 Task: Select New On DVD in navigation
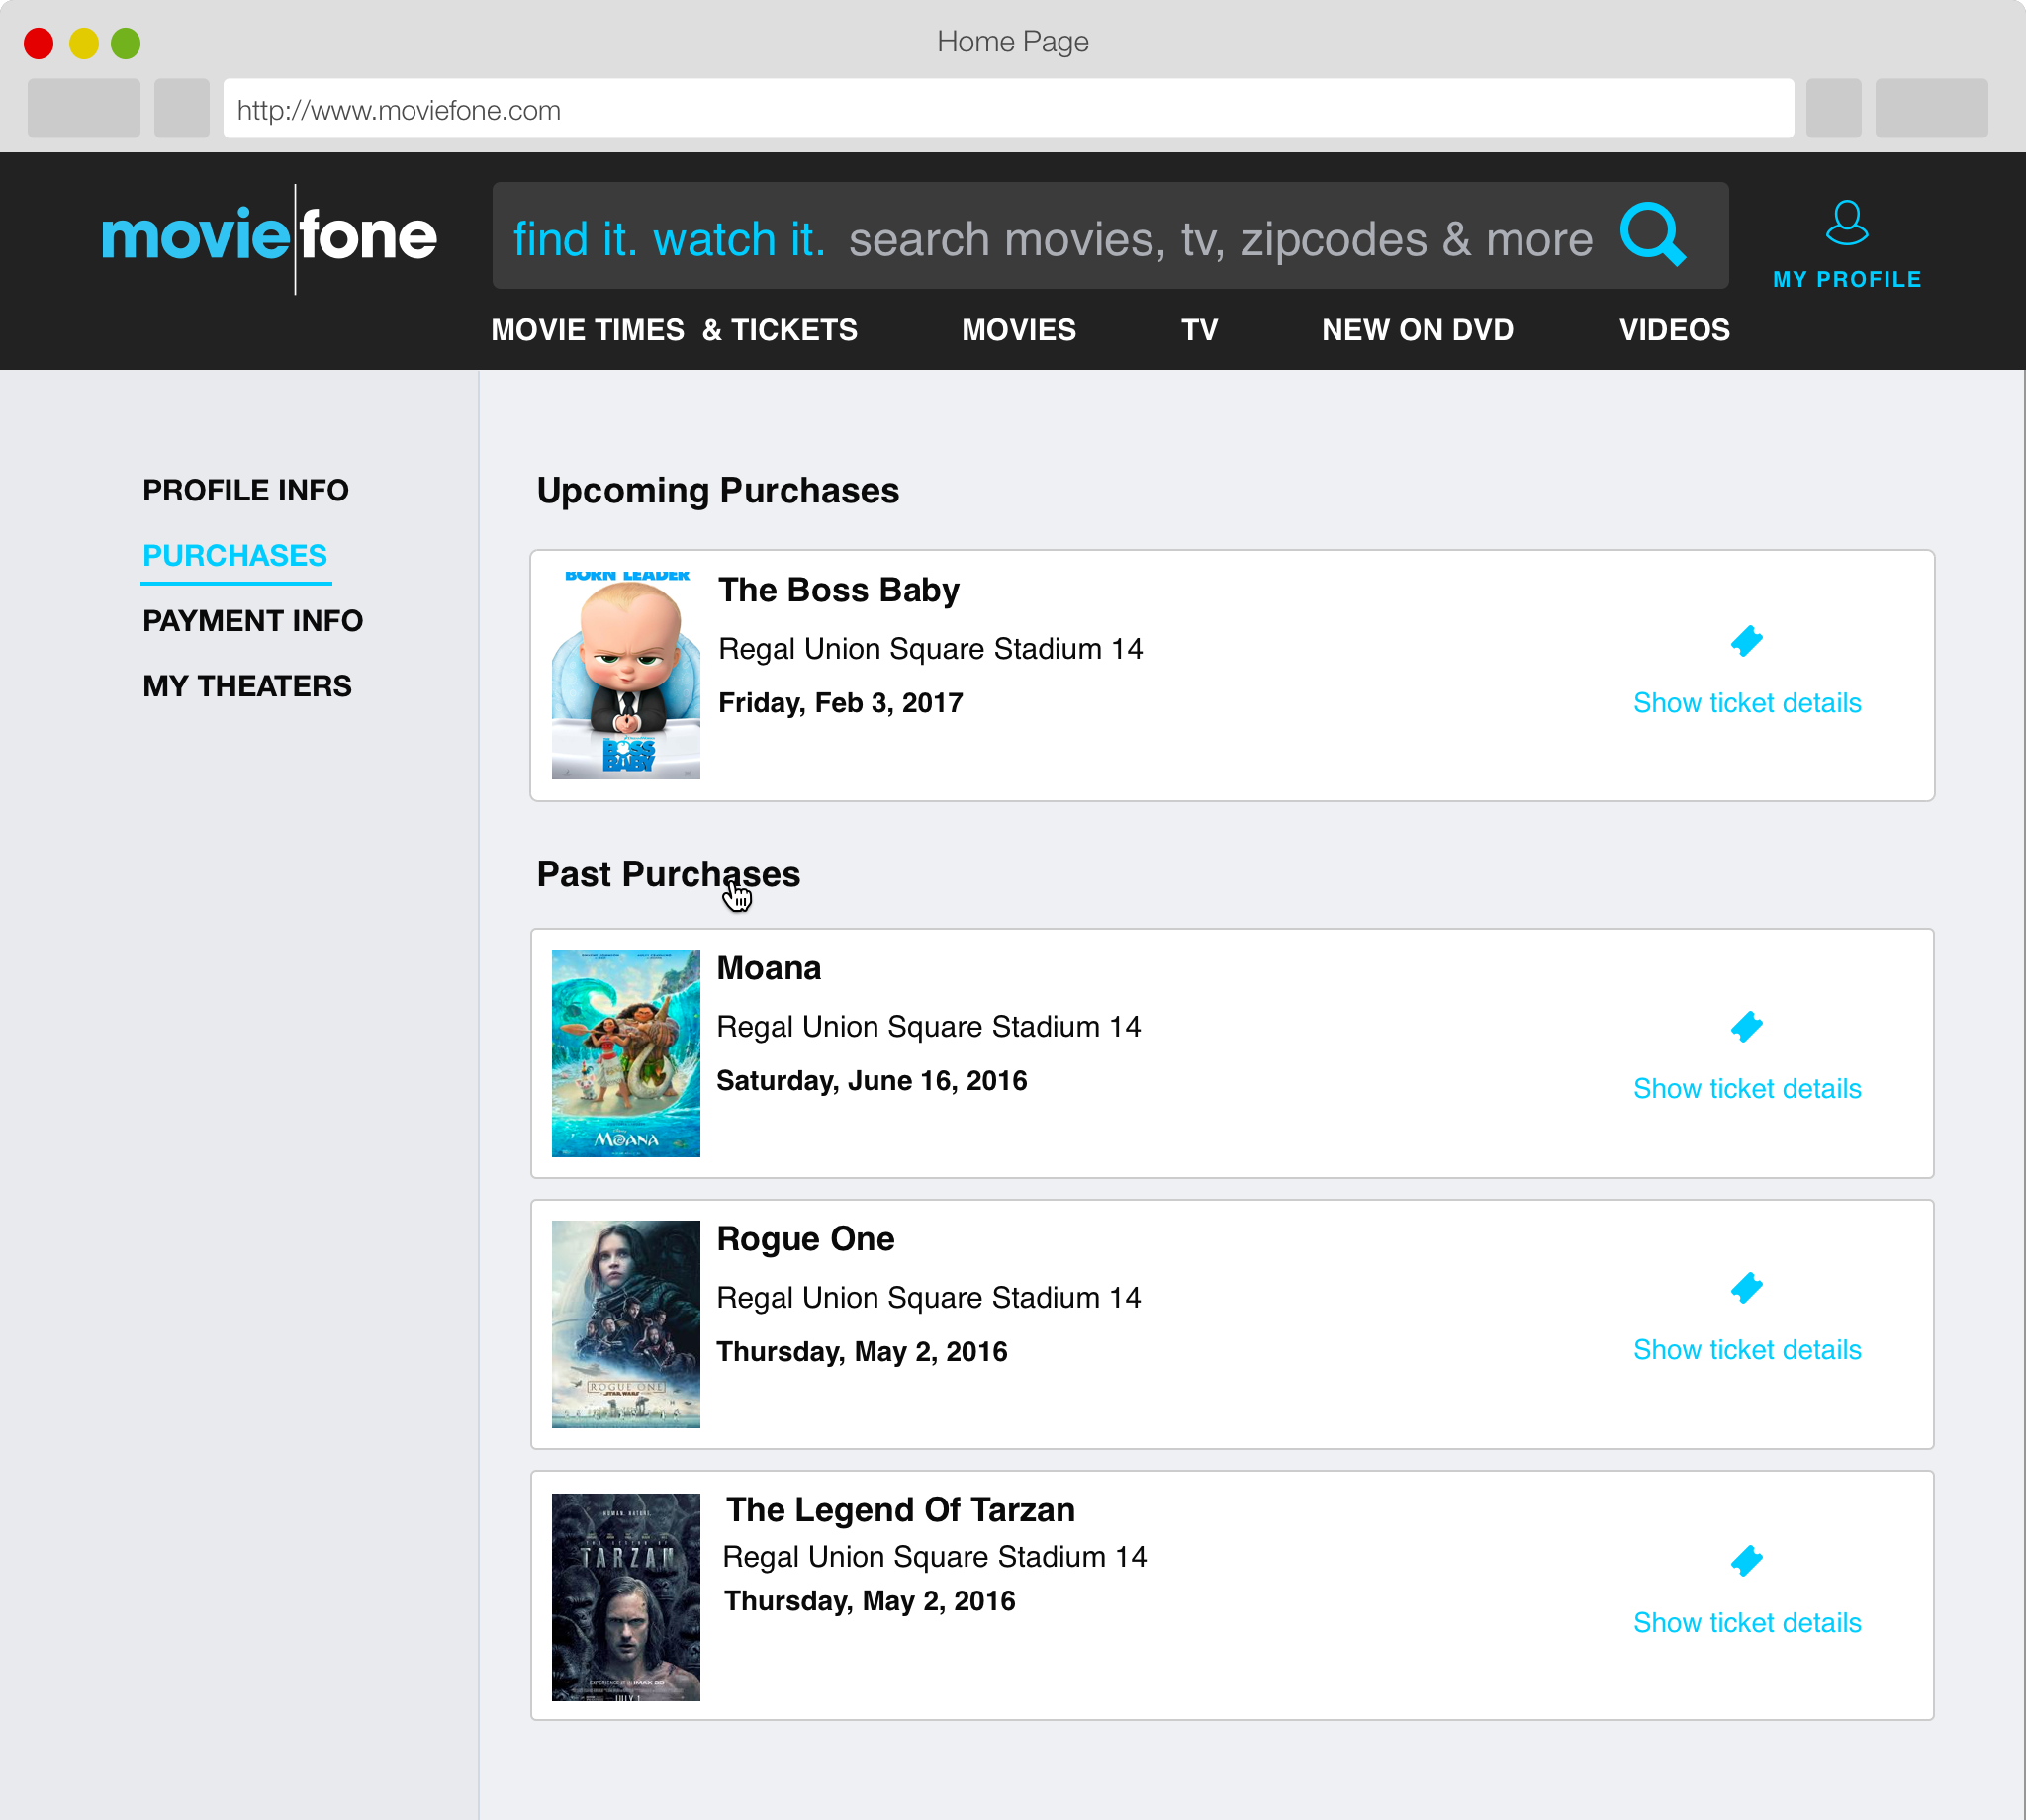coord(1417,330)
